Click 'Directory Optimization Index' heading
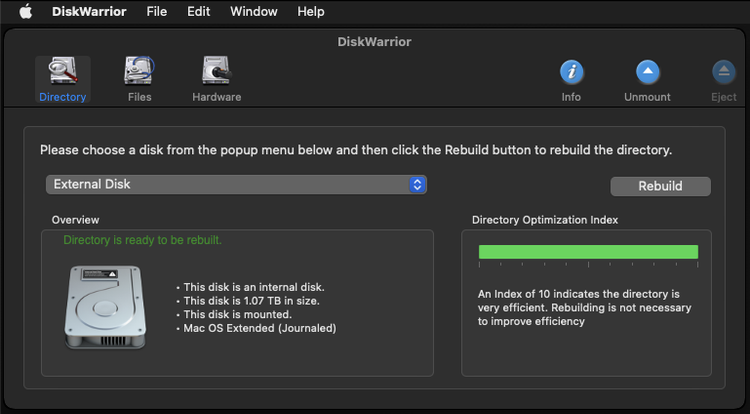750x414 pixels. coord(545,220)
